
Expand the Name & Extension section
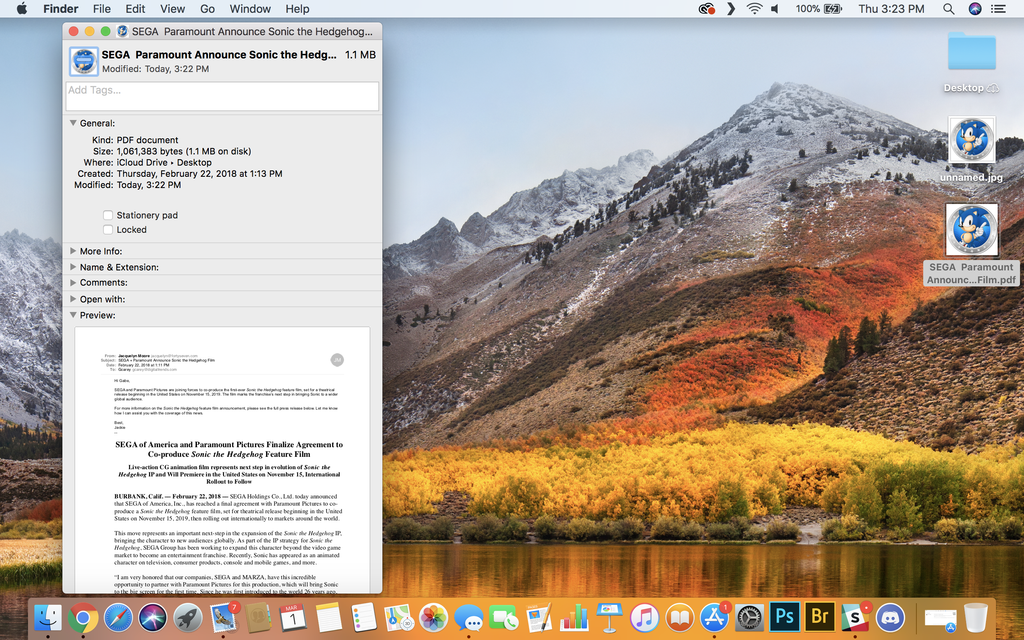72,267
